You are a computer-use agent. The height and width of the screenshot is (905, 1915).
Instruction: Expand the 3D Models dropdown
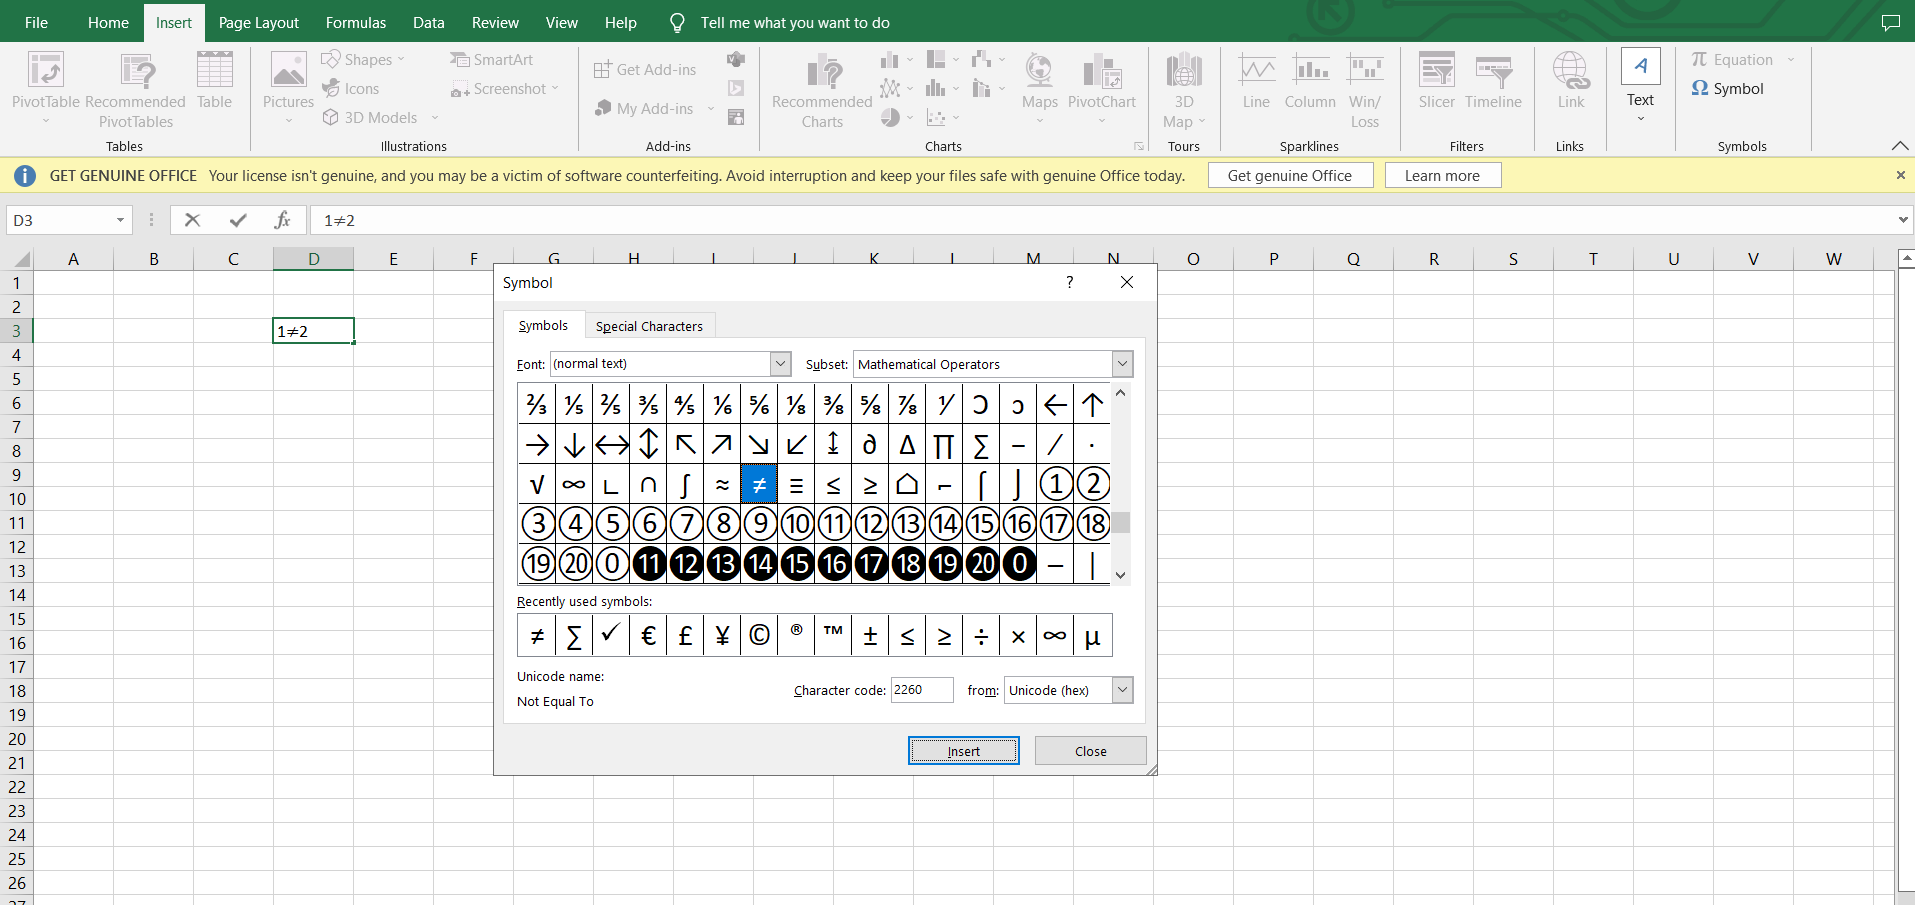pos(435,118)
